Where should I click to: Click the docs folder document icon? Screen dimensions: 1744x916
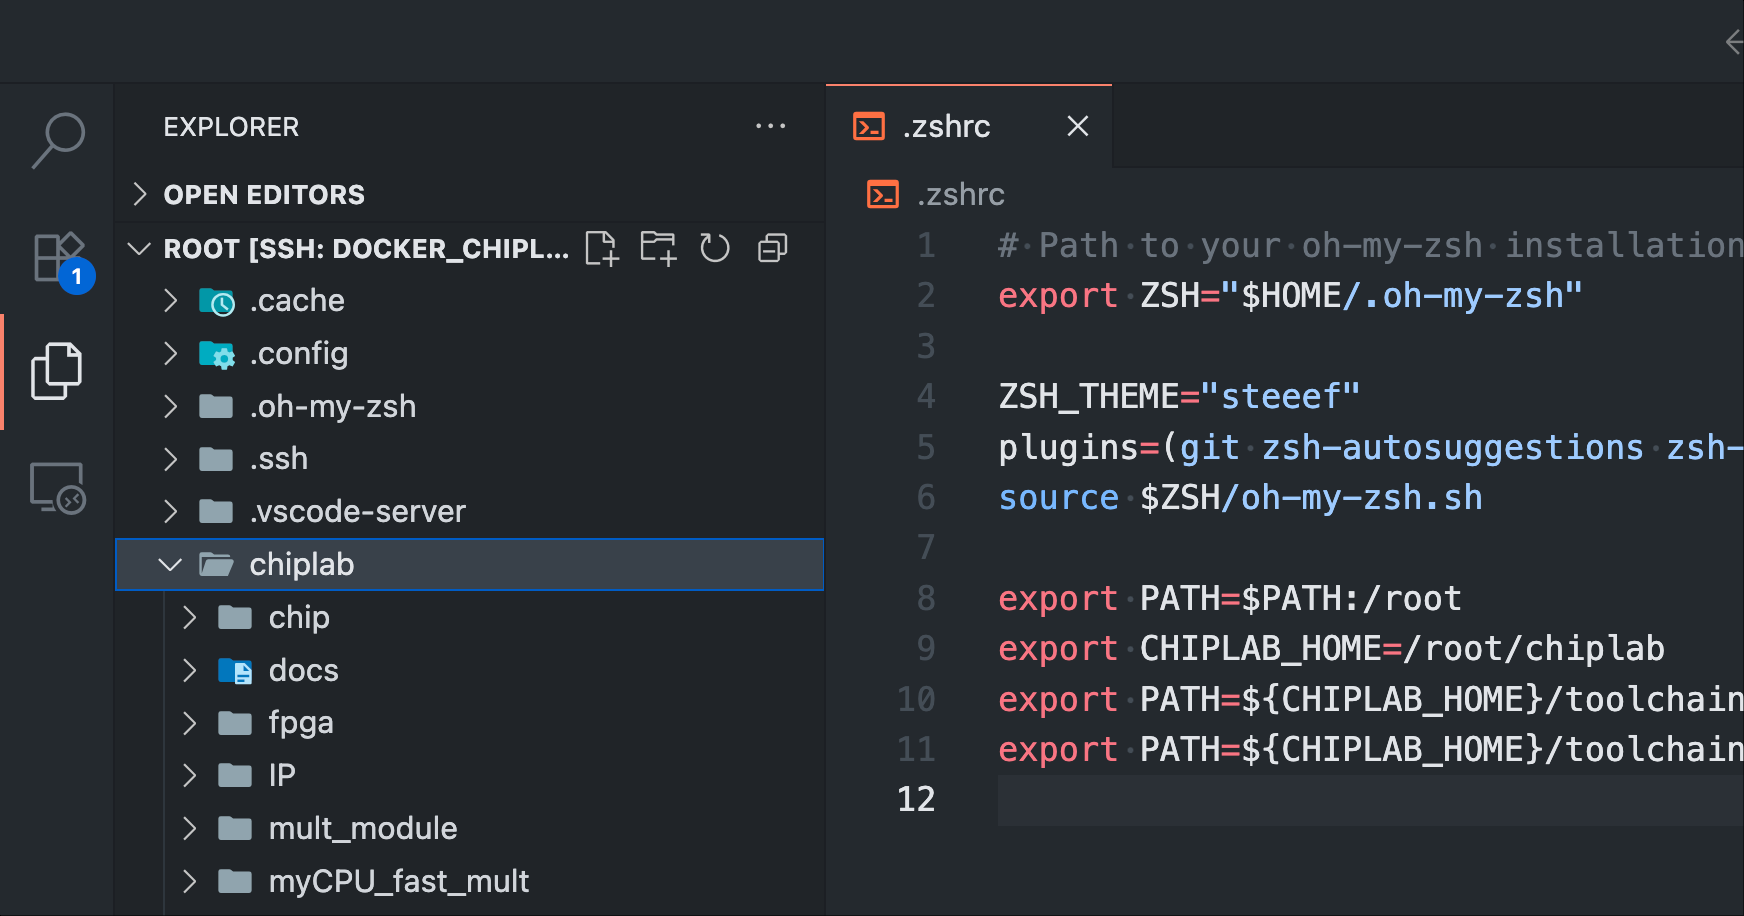pyautogui.click(x=236, y=670)
